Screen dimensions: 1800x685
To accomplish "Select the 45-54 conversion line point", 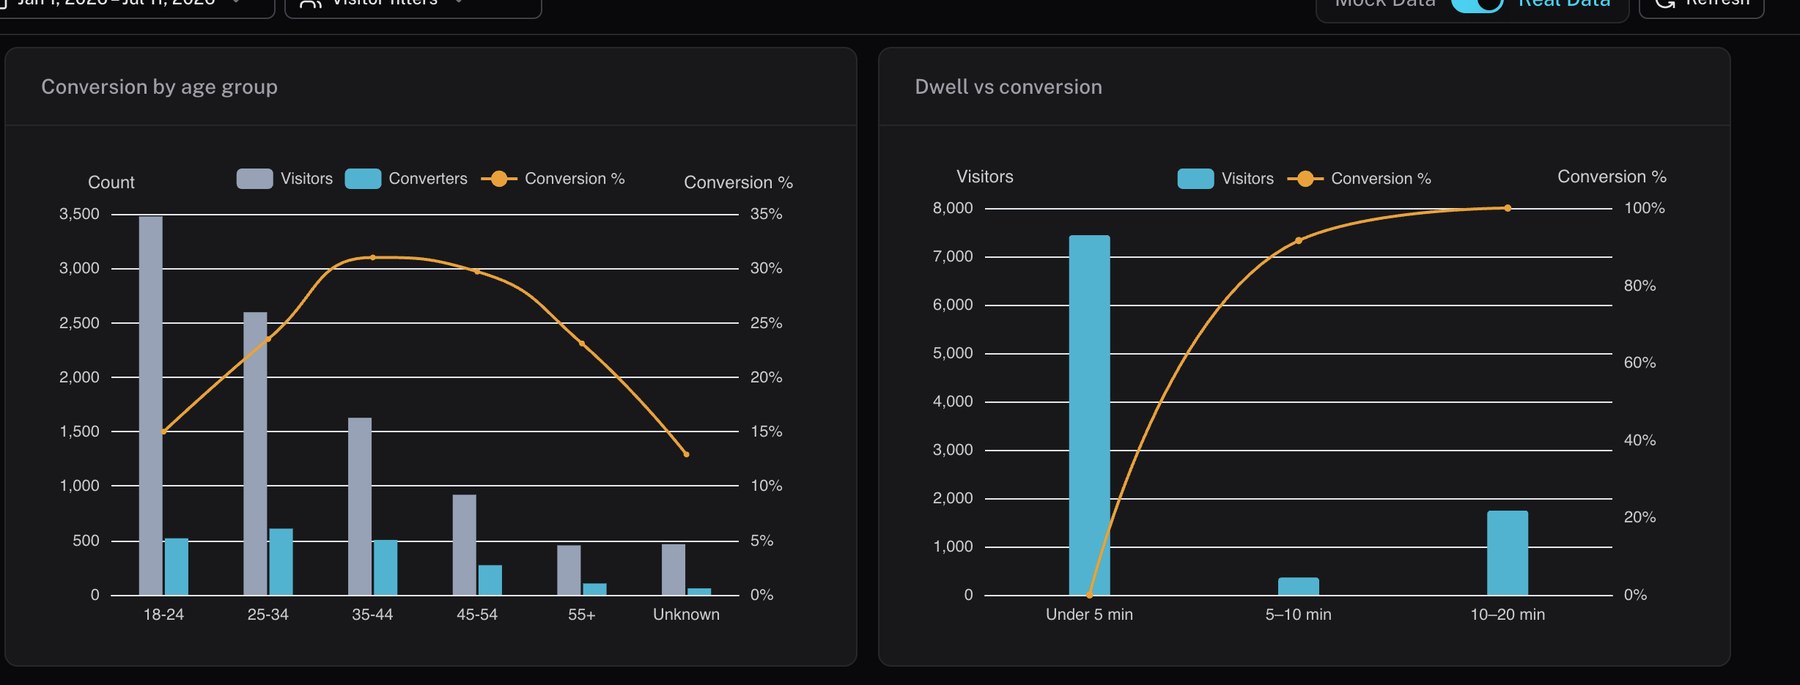I will tap(477, 271).
